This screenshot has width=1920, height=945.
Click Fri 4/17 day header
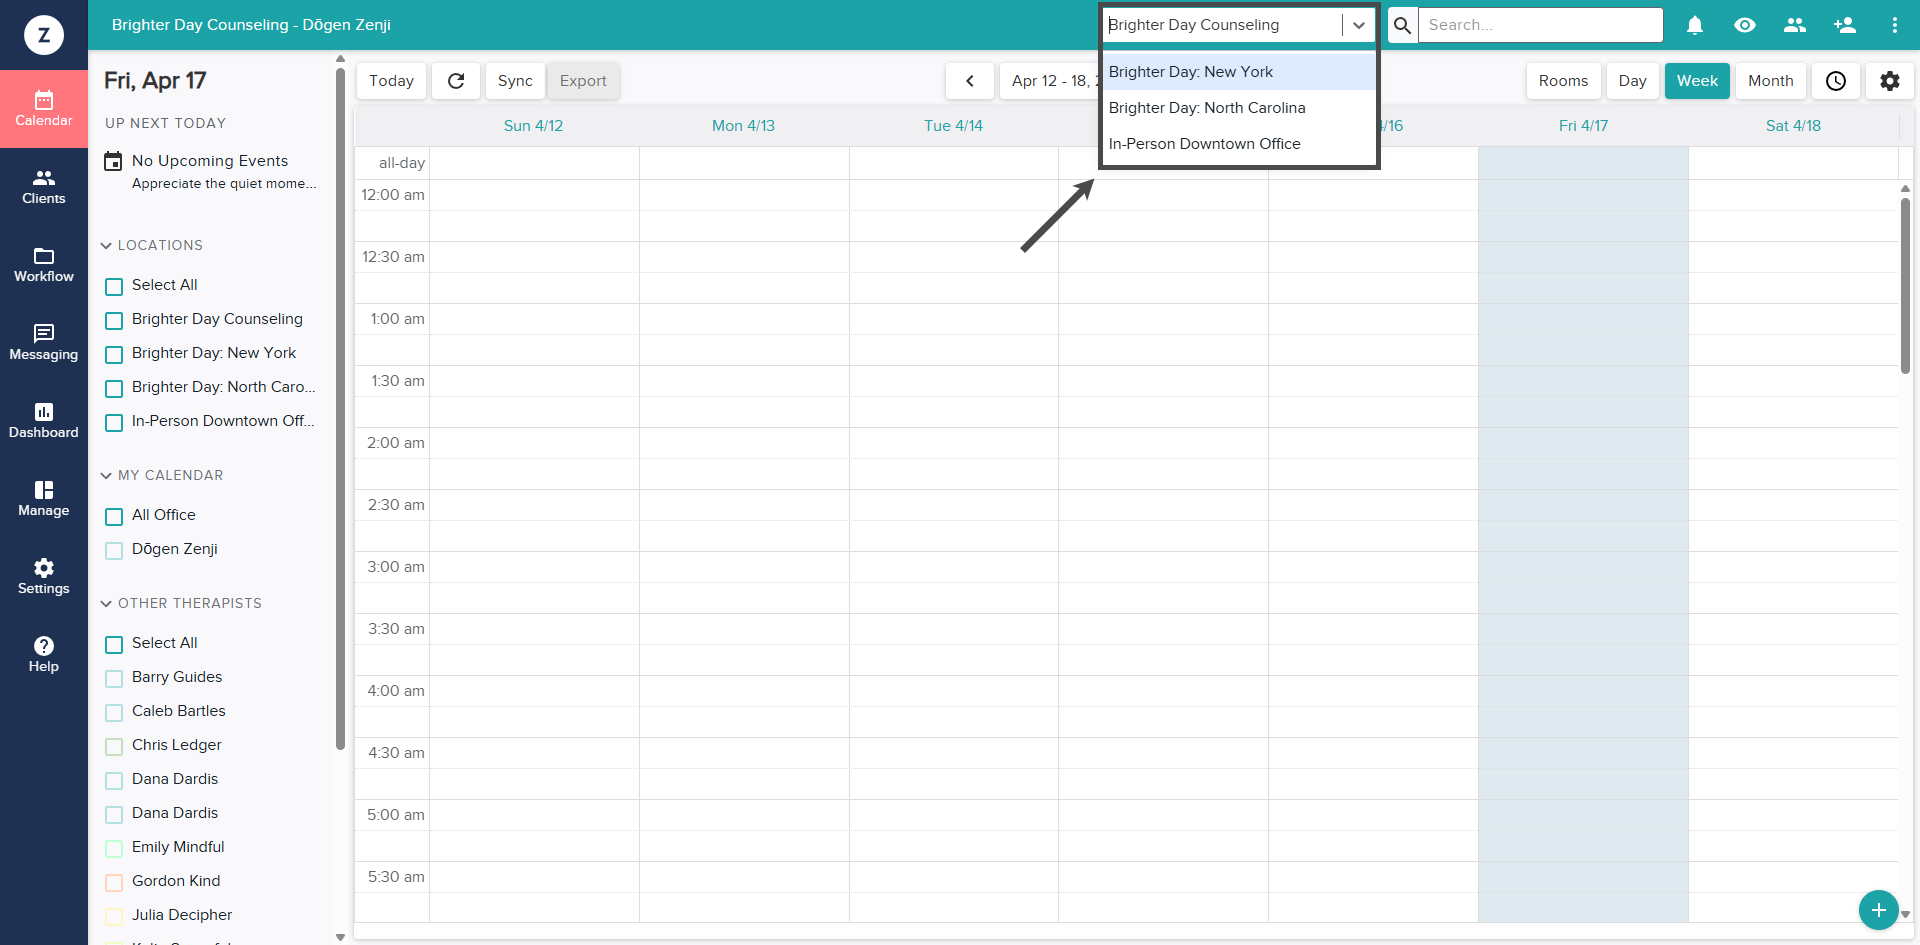pyautogui.click(x=1583, y=126)
